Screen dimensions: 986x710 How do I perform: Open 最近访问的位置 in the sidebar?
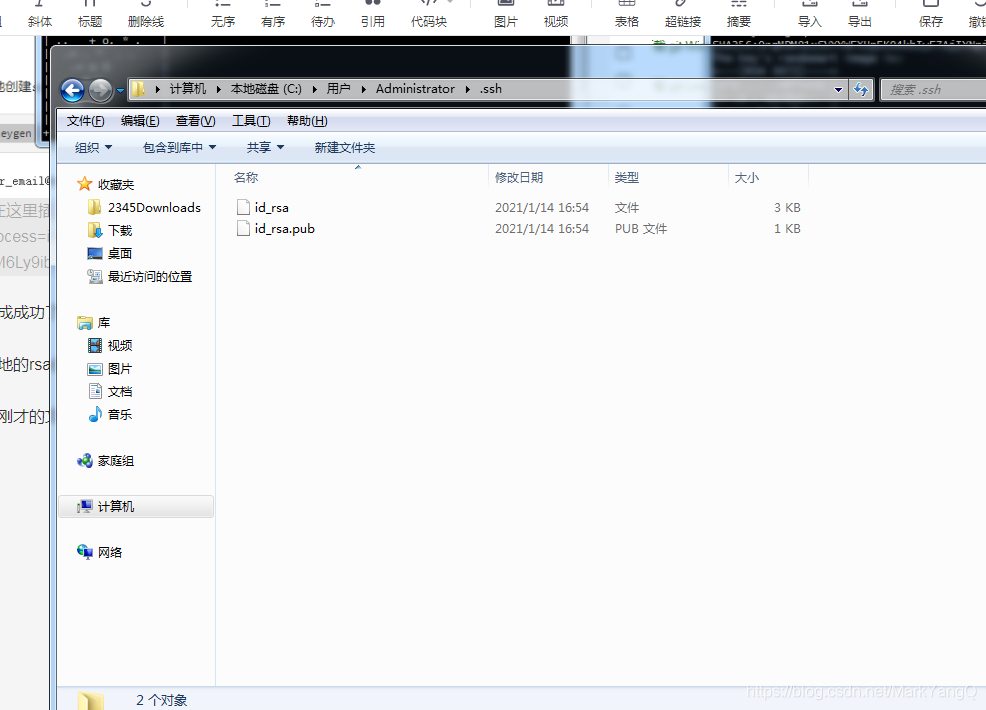click(150, 277)
